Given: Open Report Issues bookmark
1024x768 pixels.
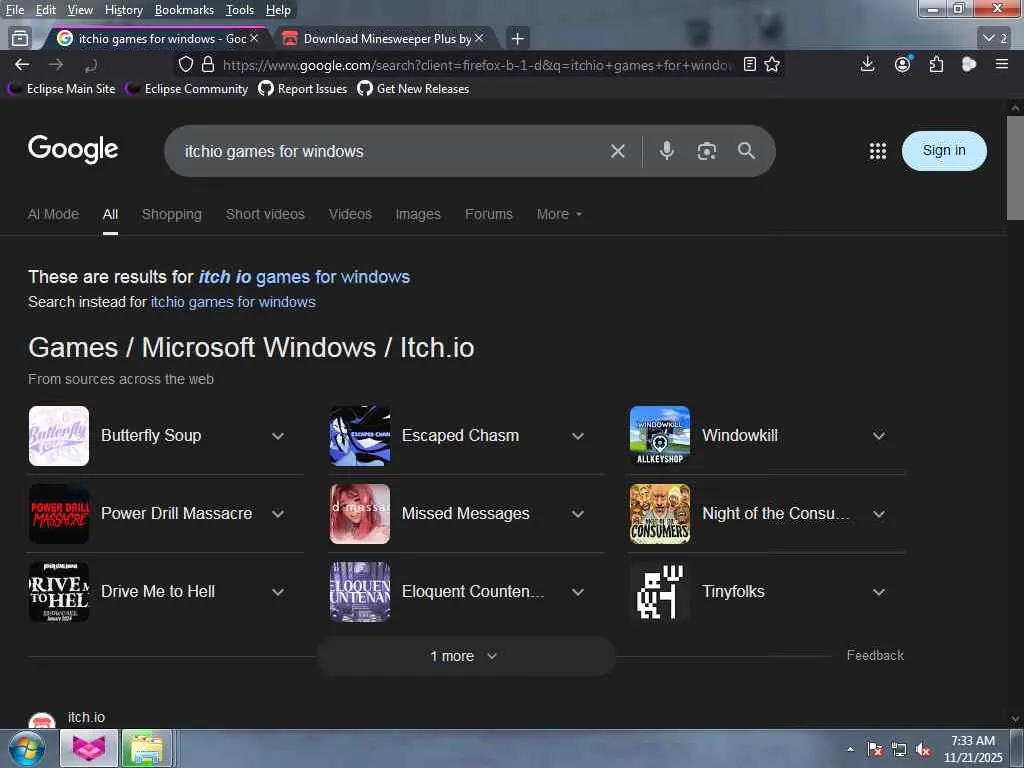Looking at the screenshot, I should click(303, 89).
